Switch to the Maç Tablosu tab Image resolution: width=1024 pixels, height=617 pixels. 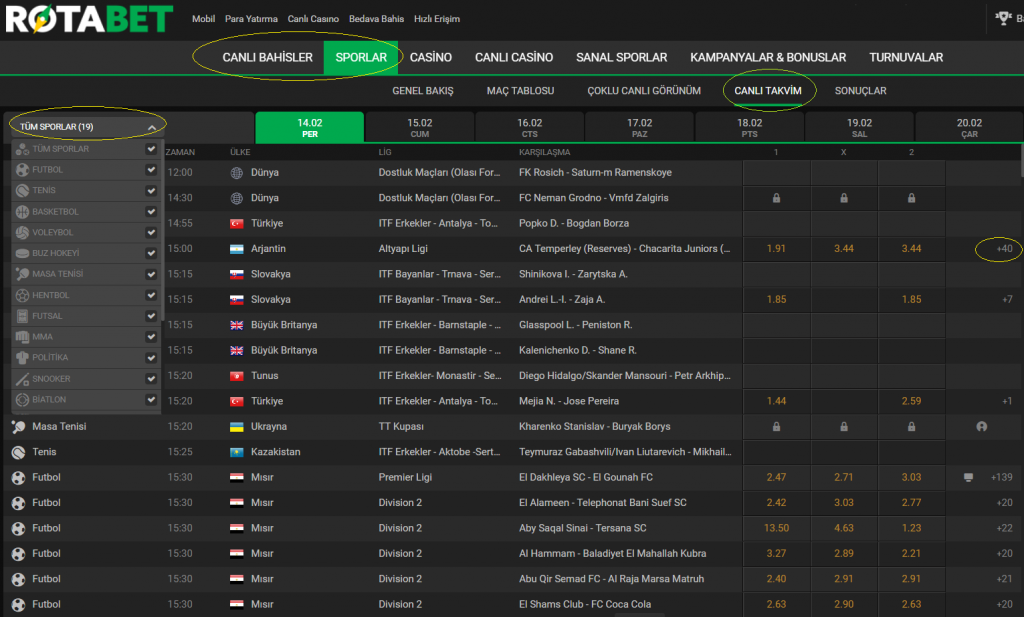coord(520,91)
